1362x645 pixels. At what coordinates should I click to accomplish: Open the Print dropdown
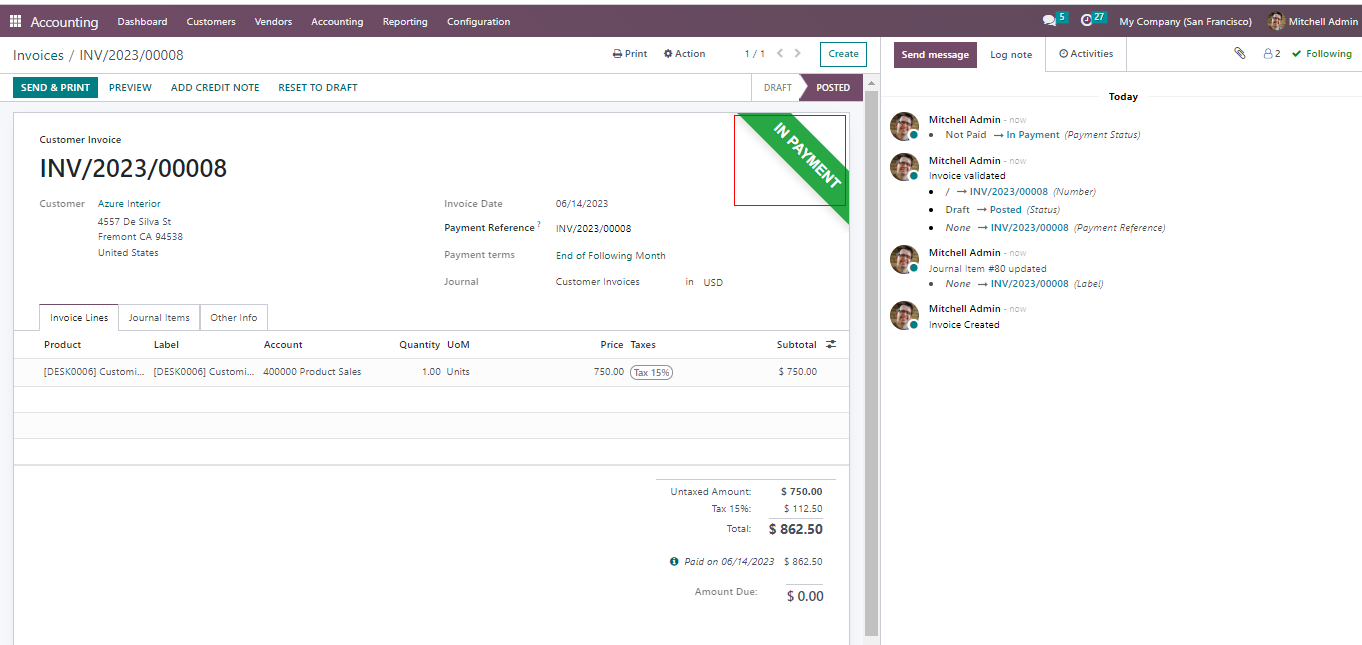pos(630,54)
